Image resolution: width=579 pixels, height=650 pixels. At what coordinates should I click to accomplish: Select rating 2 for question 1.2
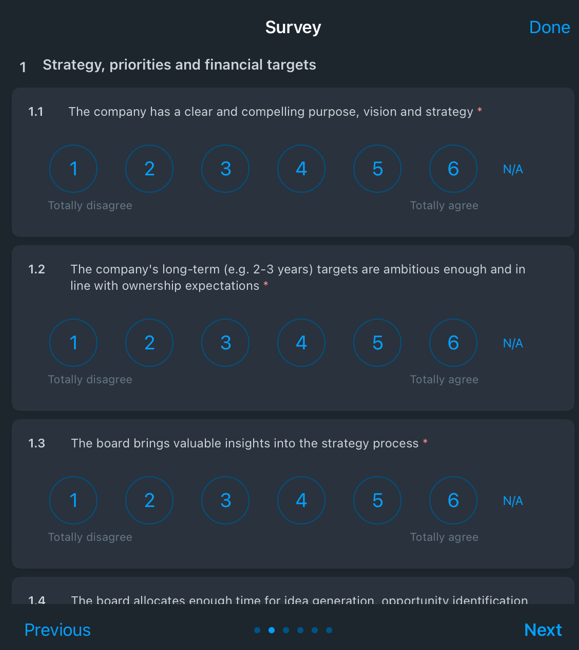pos(149,343)
